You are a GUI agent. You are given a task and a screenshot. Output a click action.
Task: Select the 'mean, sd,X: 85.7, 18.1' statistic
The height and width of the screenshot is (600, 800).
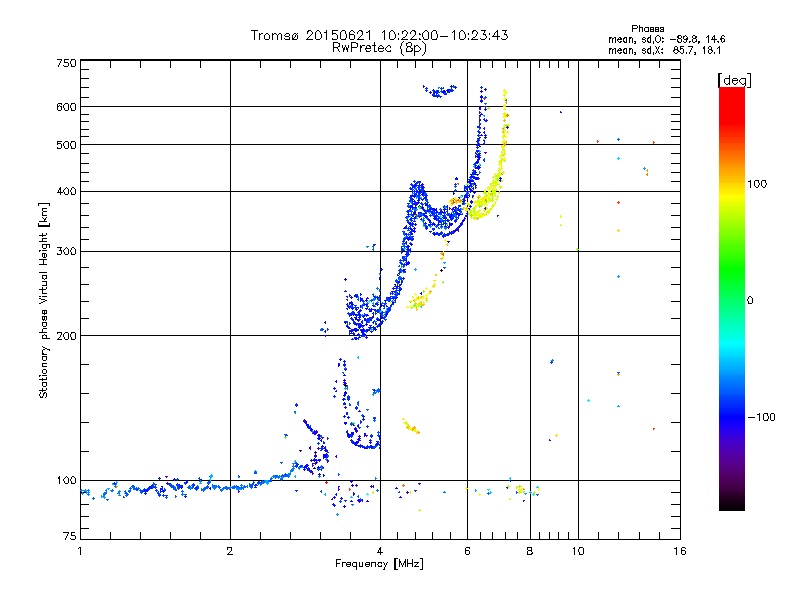pyautogui.click(x=664, y=50)
